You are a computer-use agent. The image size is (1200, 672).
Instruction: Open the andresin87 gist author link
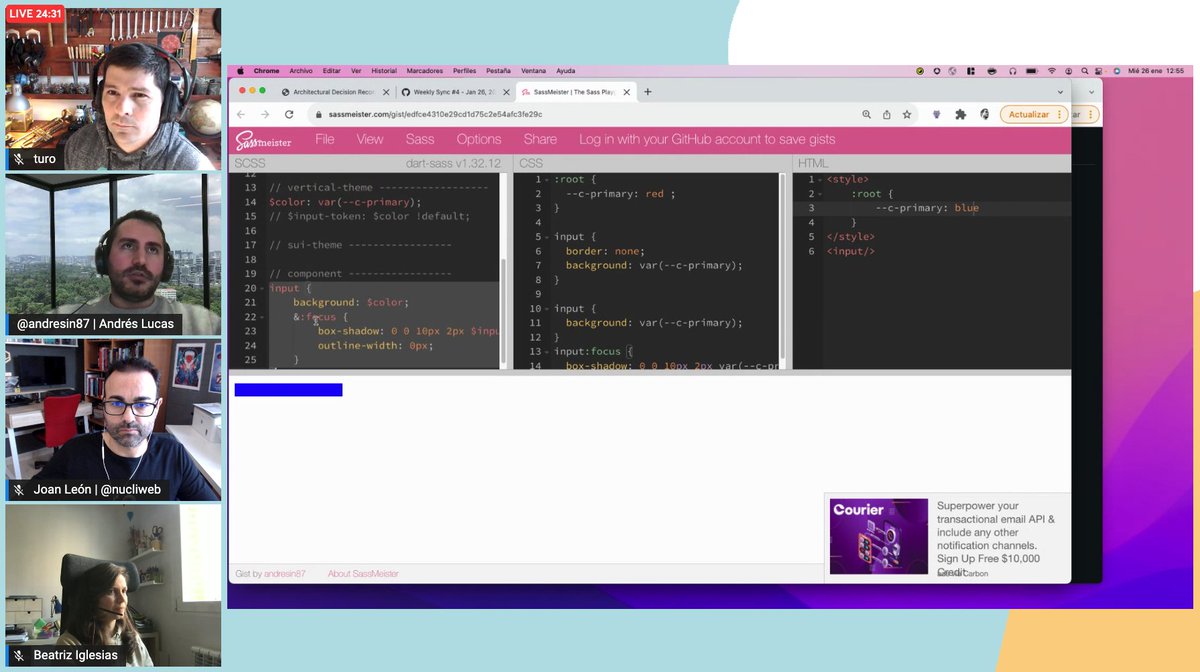tap(285, 574)
